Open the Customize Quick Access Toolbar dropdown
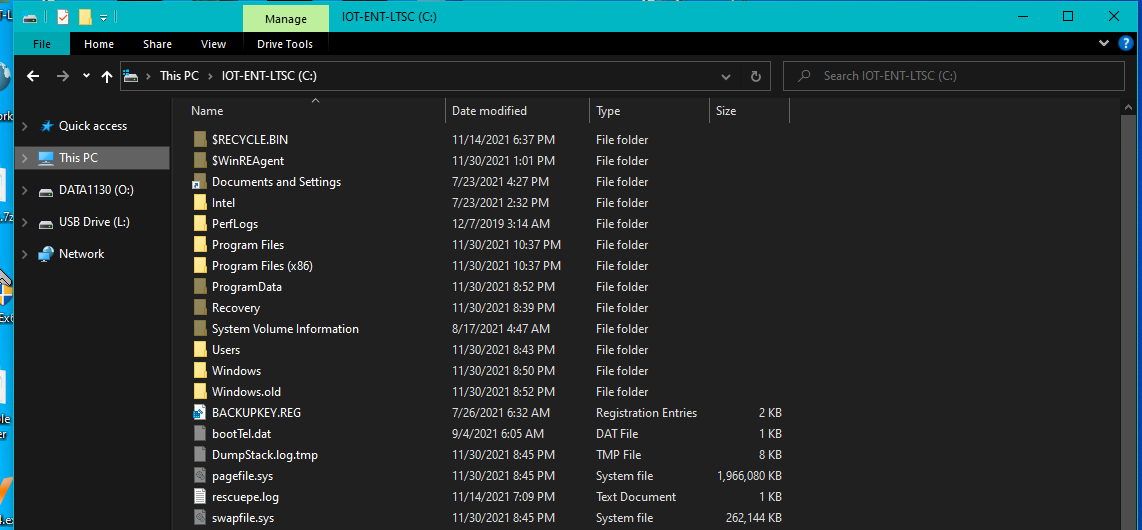 coord(103,17)
